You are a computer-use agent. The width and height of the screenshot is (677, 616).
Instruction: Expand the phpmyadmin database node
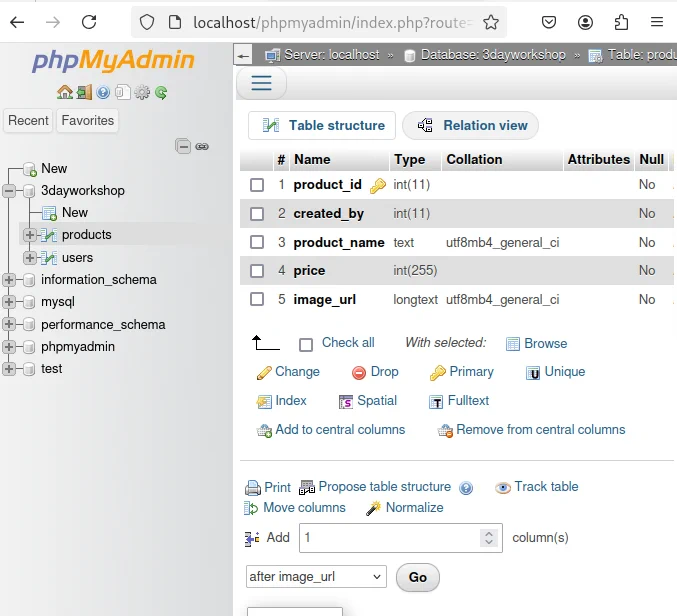(9, 347)
